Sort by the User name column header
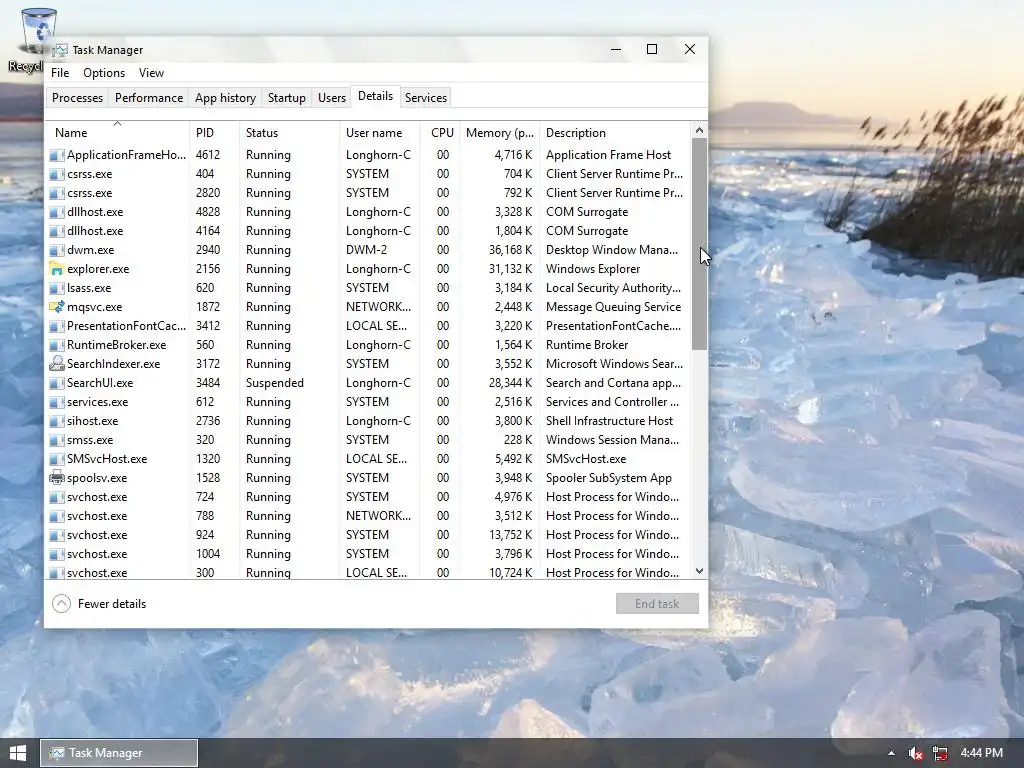 click(x=380, y=133)
